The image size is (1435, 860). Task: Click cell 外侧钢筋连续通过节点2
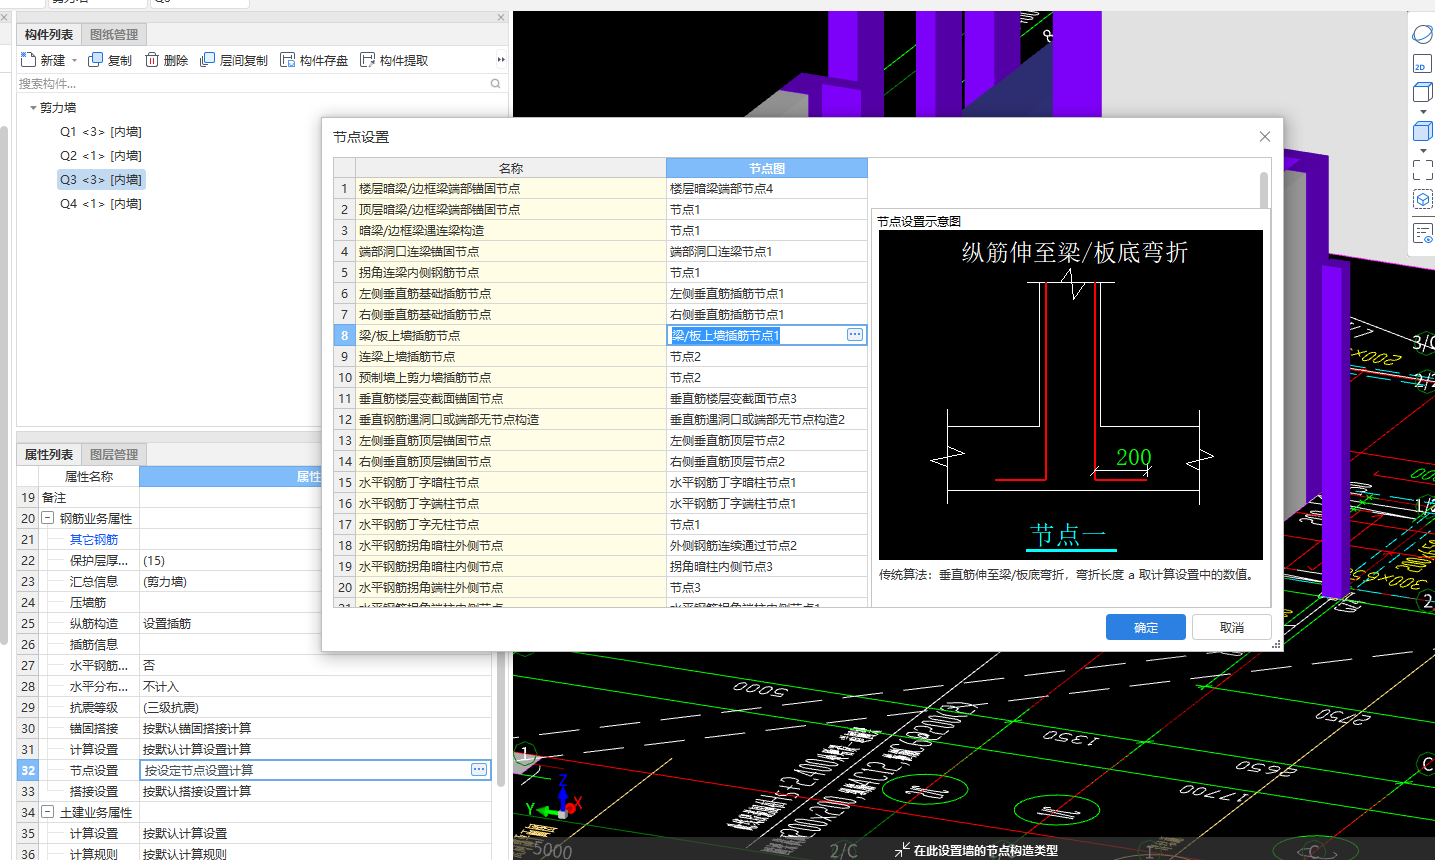click(x=767, y=545)
